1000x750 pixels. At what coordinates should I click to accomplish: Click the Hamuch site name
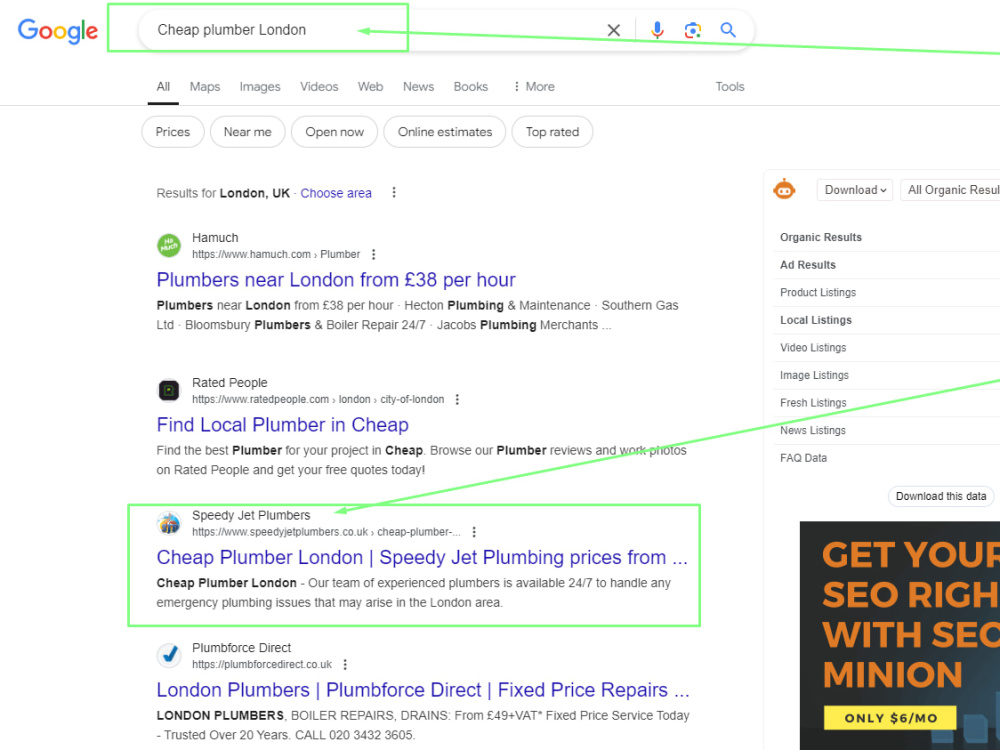(x=215, y=238)
